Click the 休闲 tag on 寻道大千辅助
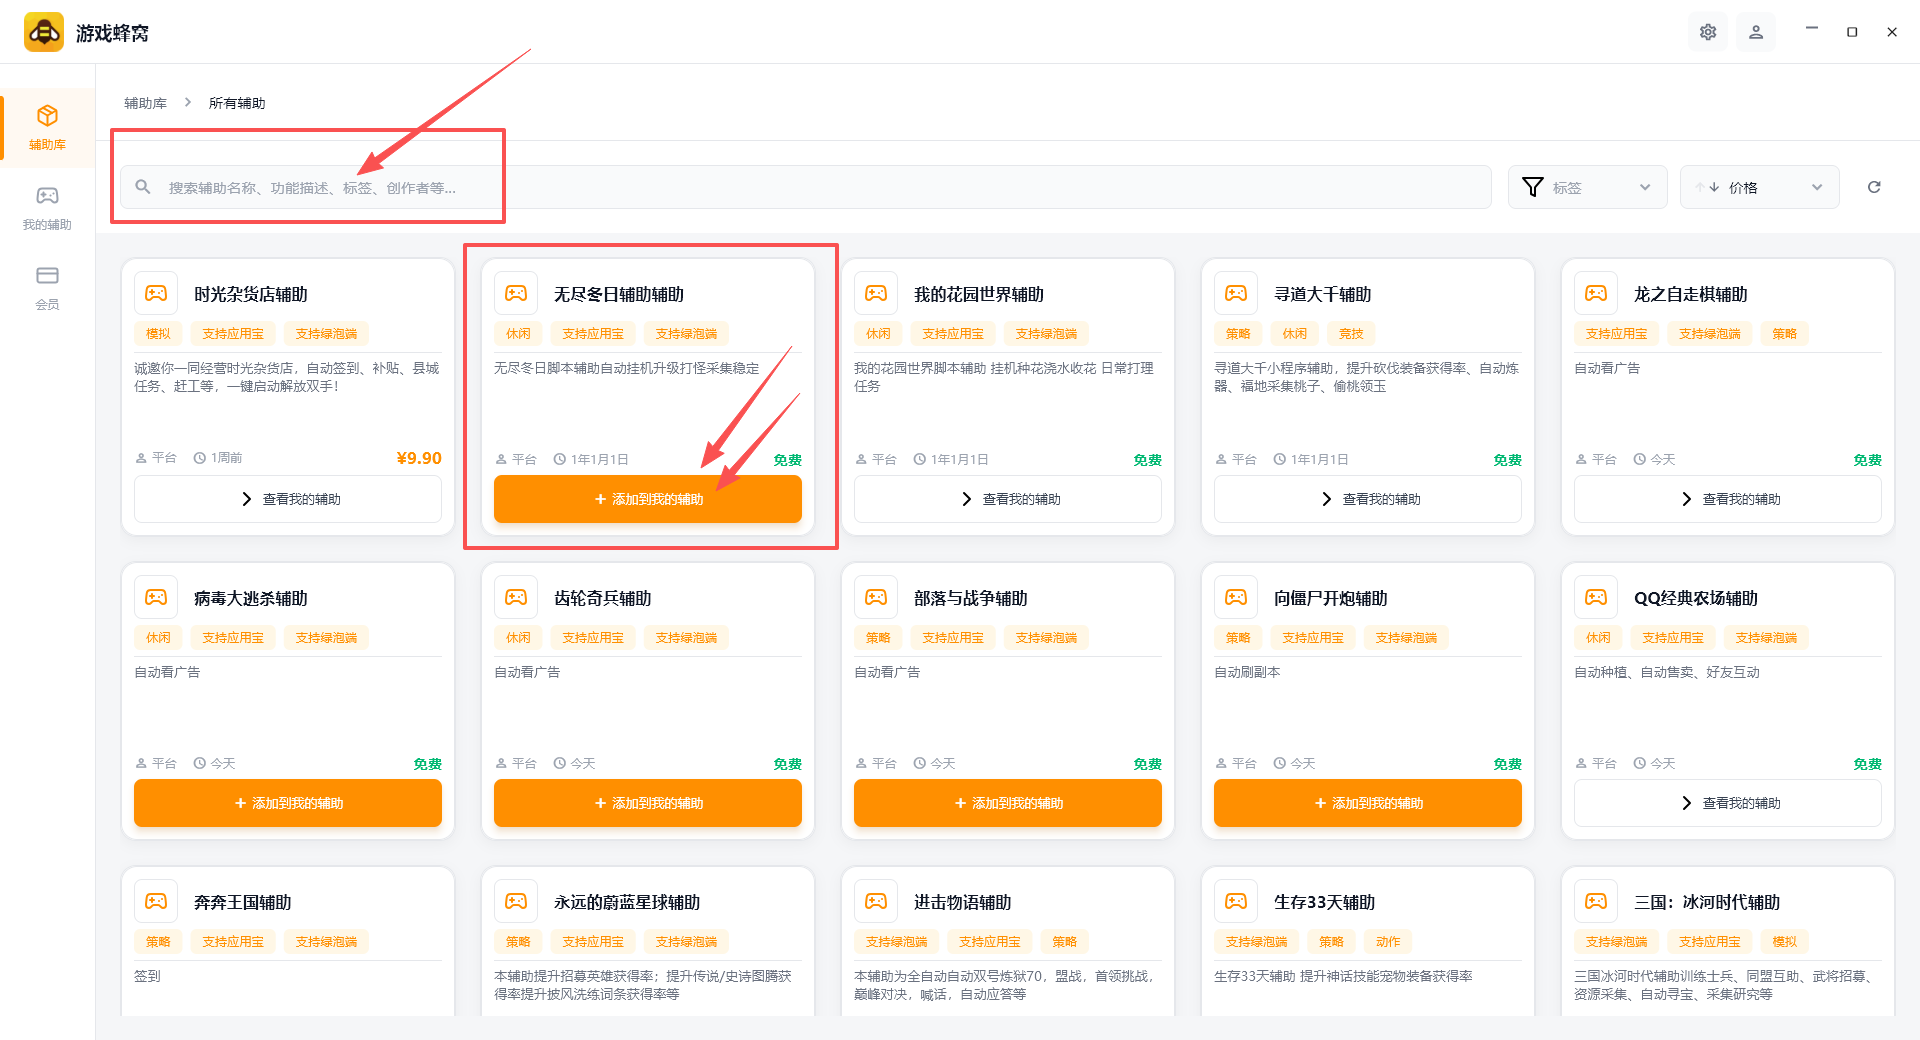This screenshot has height=1040, width=1920. point(1294,334)
